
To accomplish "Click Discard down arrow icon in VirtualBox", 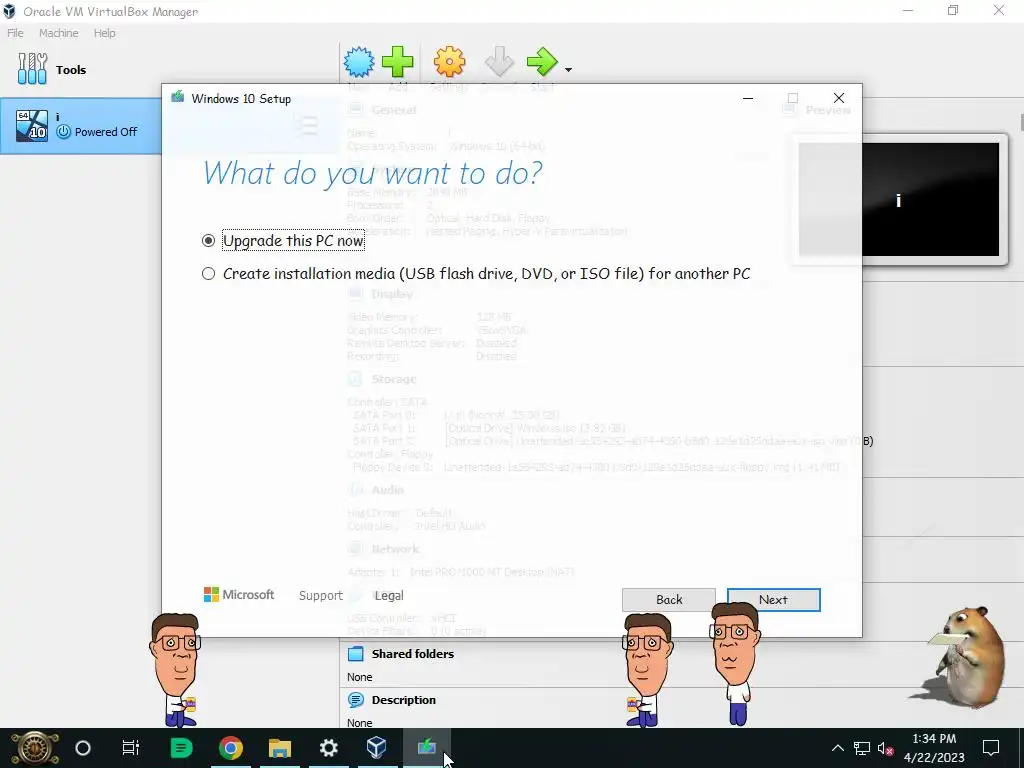I will pyautogui.click(x=500, y=62).
